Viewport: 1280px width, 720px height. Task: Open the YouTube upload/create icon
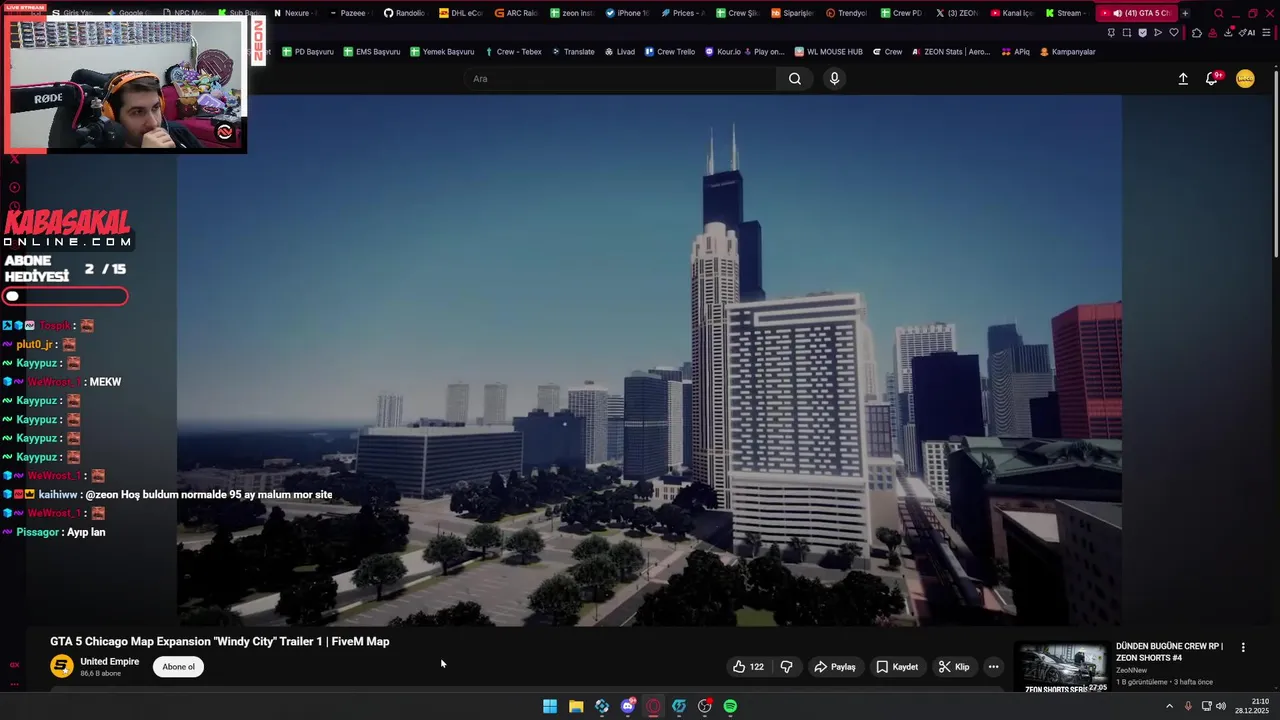click(x=1183, y=79)
